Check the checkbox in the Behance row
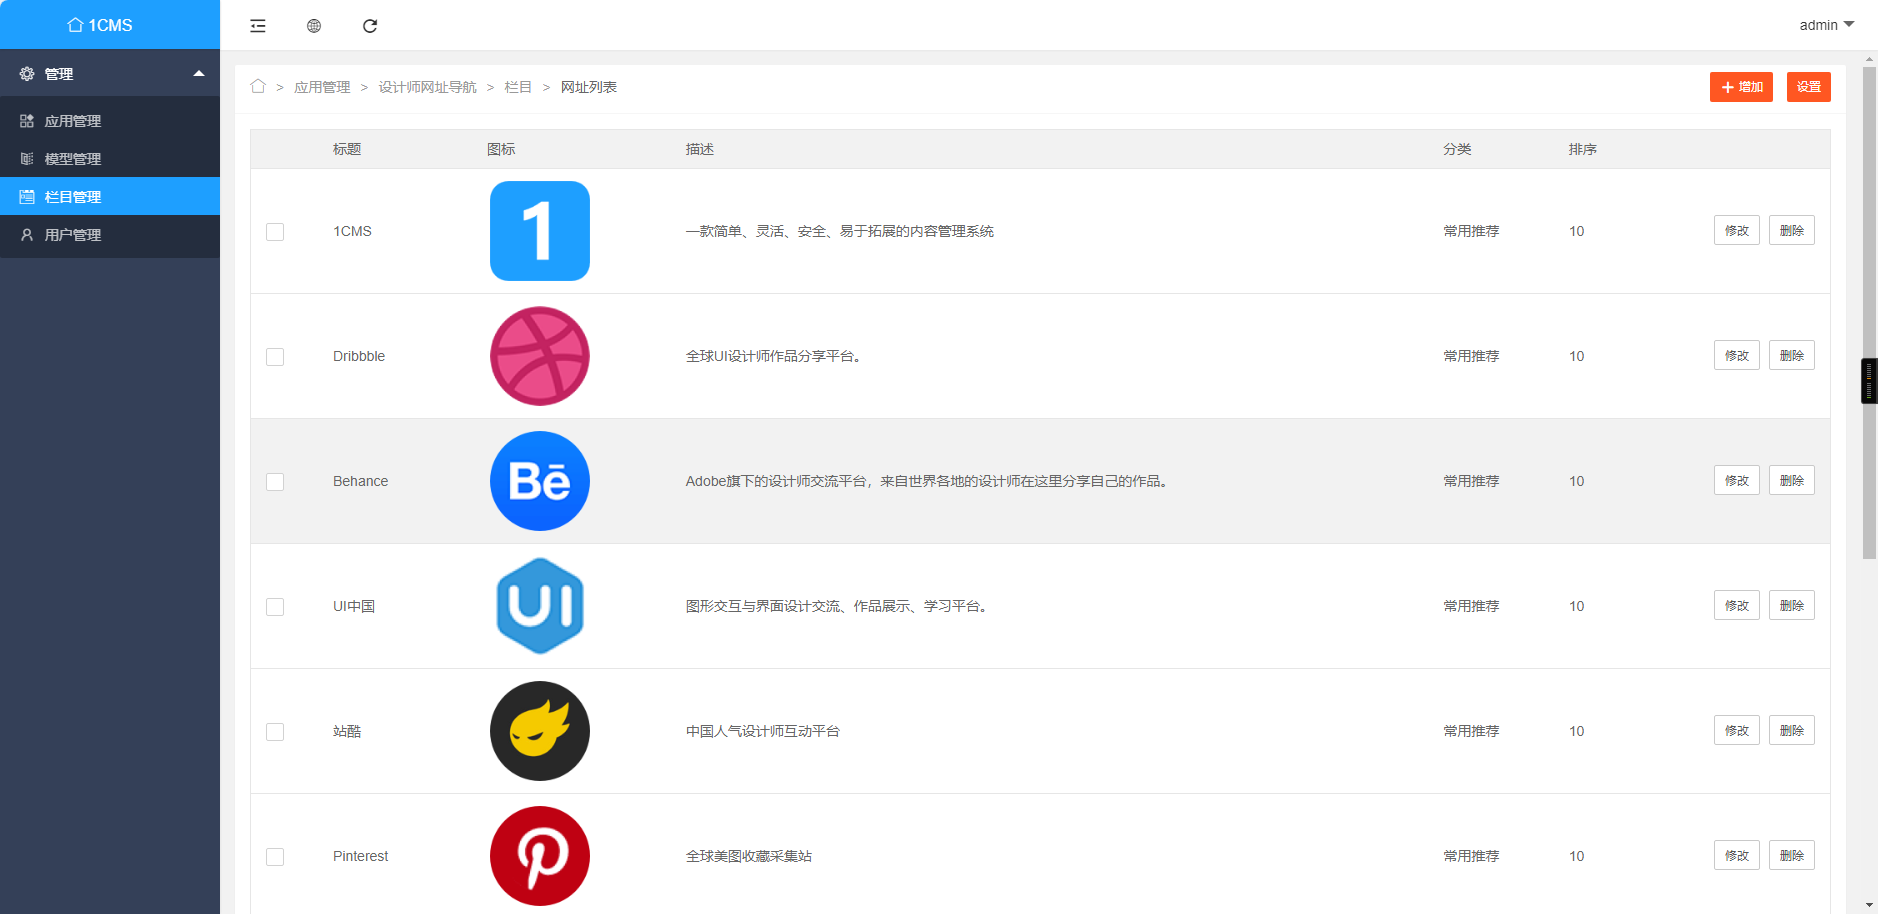 coord(275,481)
